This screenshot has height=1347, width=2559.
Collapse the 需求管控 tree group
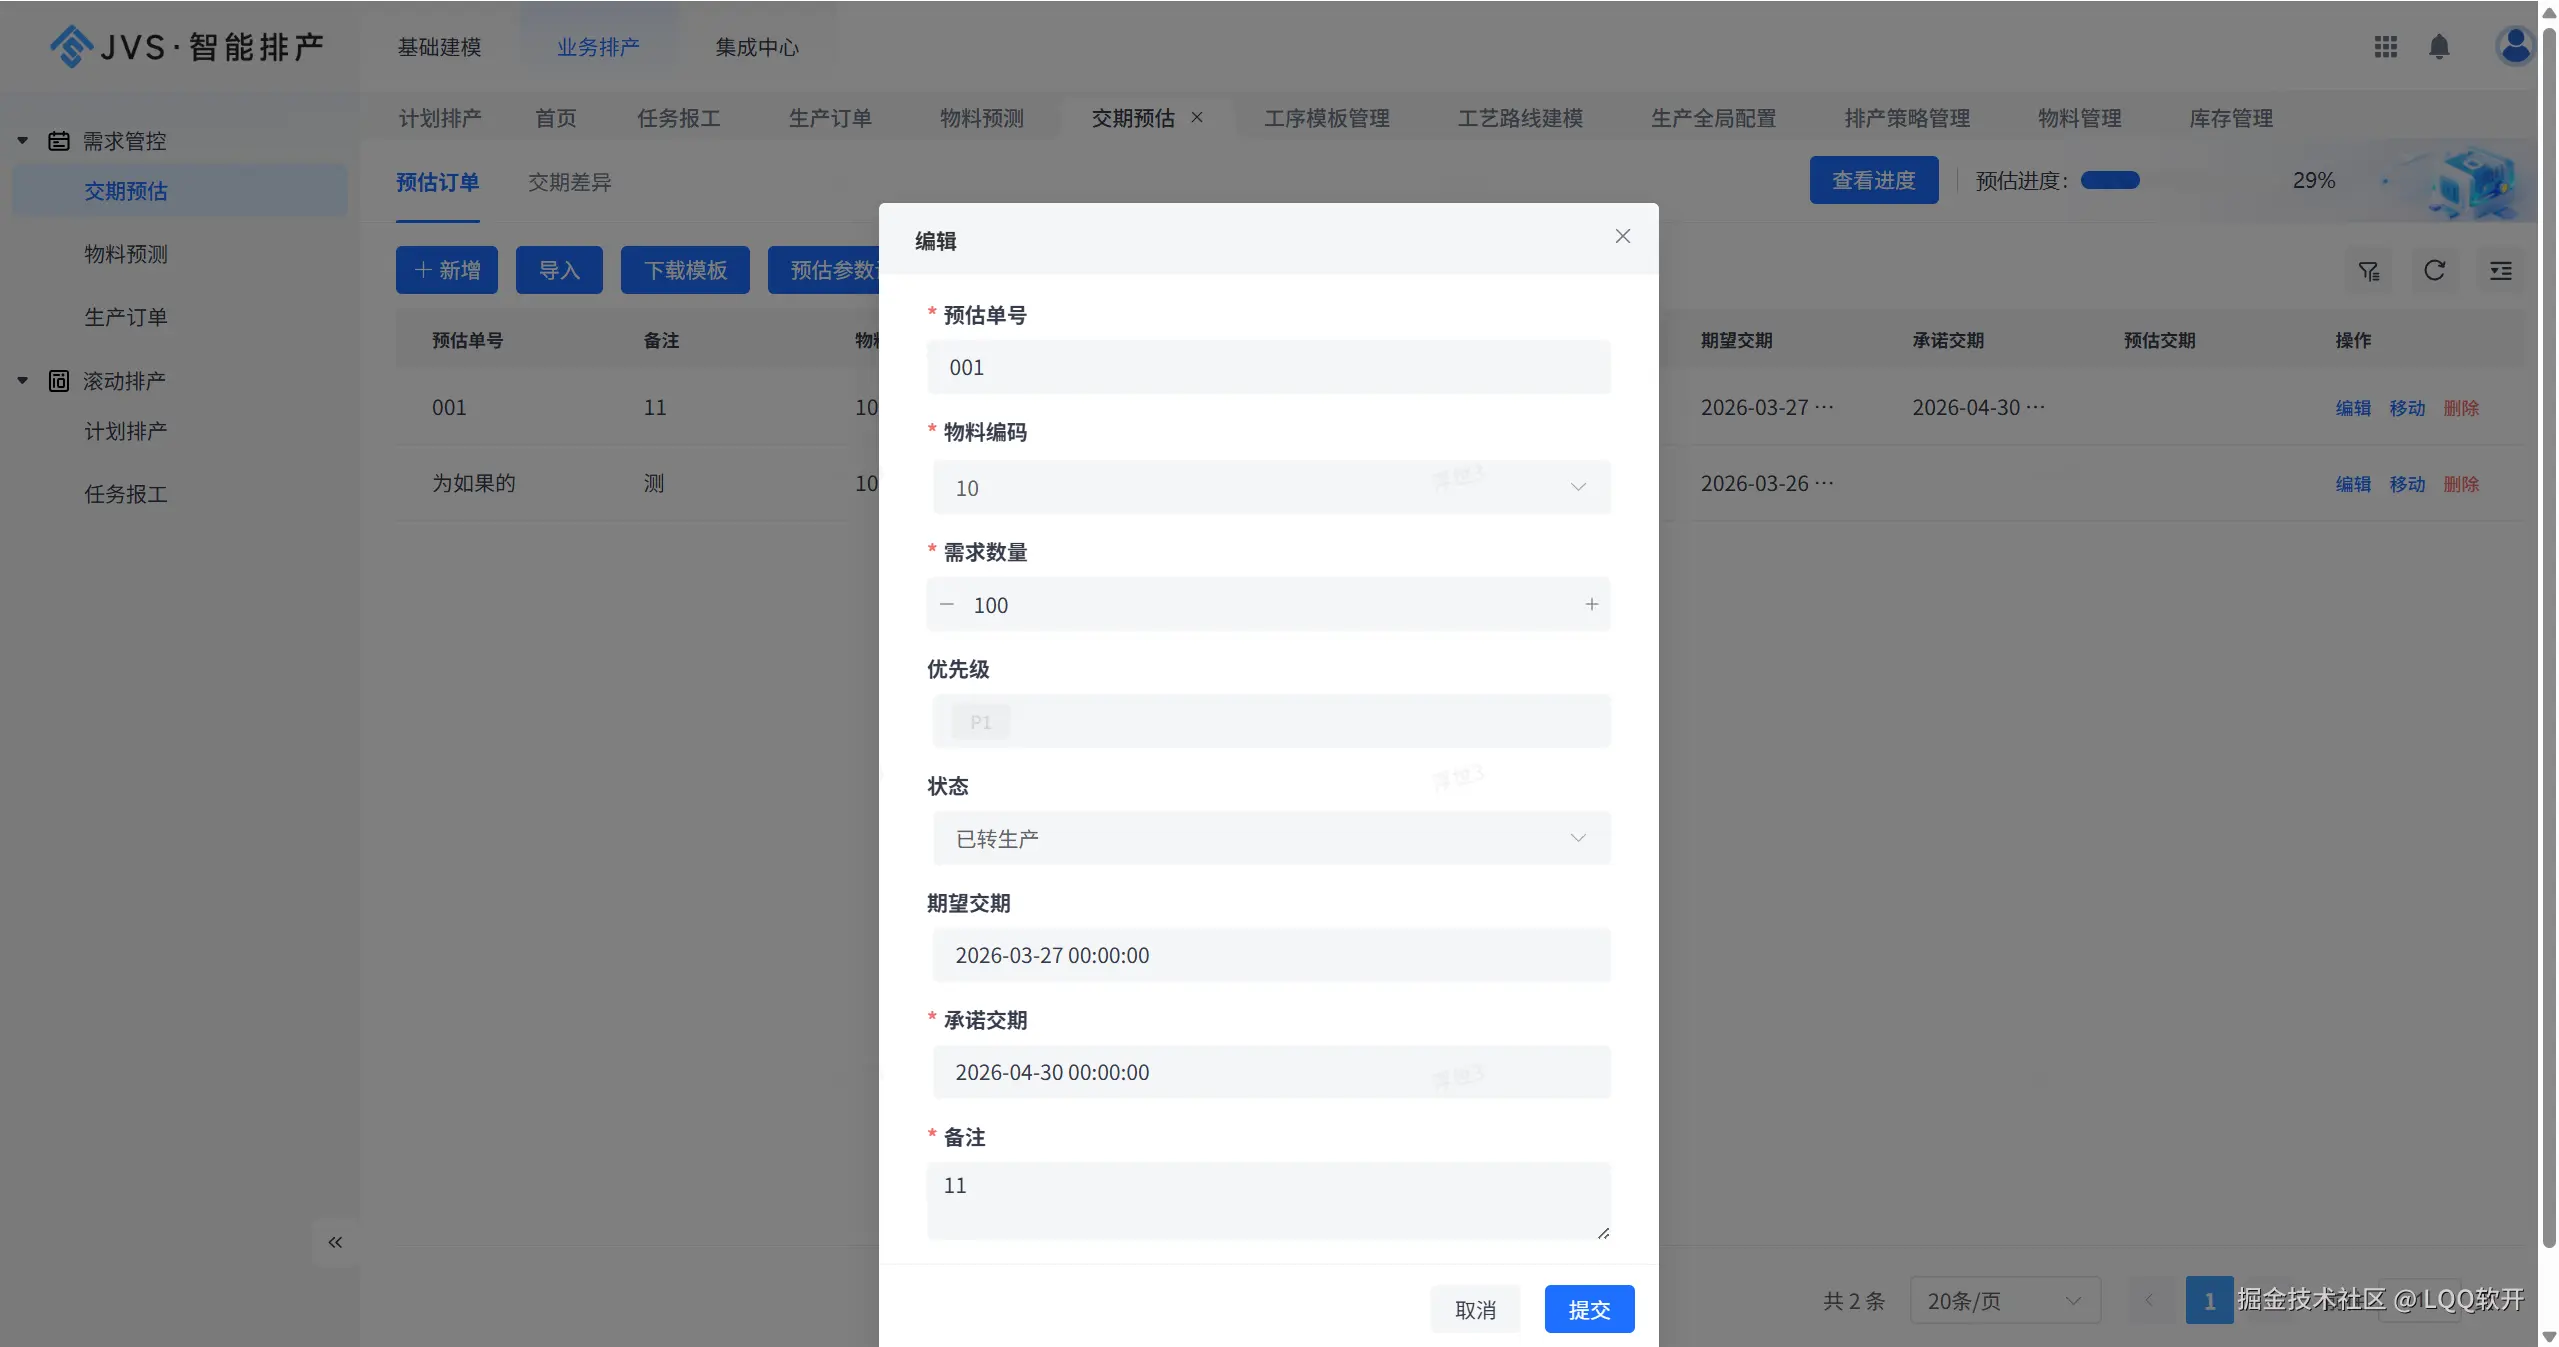pos(23,141)
